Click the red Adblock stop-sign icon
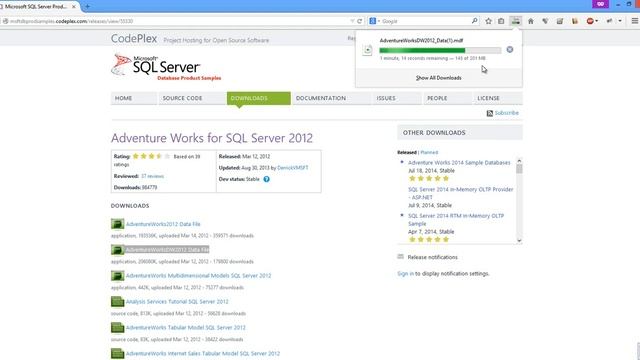640x360 pixels. (590, 21)
